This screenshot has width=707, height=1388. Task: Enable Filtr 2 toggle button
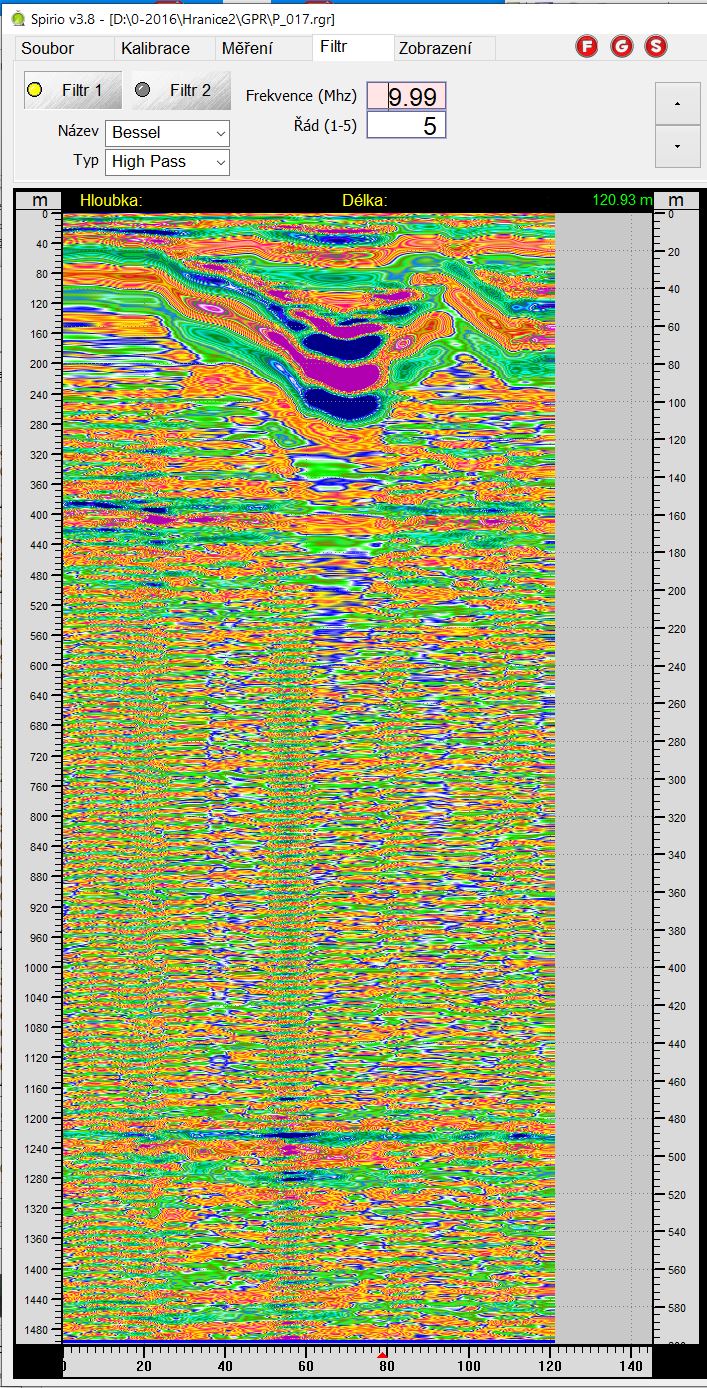tap(180, 90)
